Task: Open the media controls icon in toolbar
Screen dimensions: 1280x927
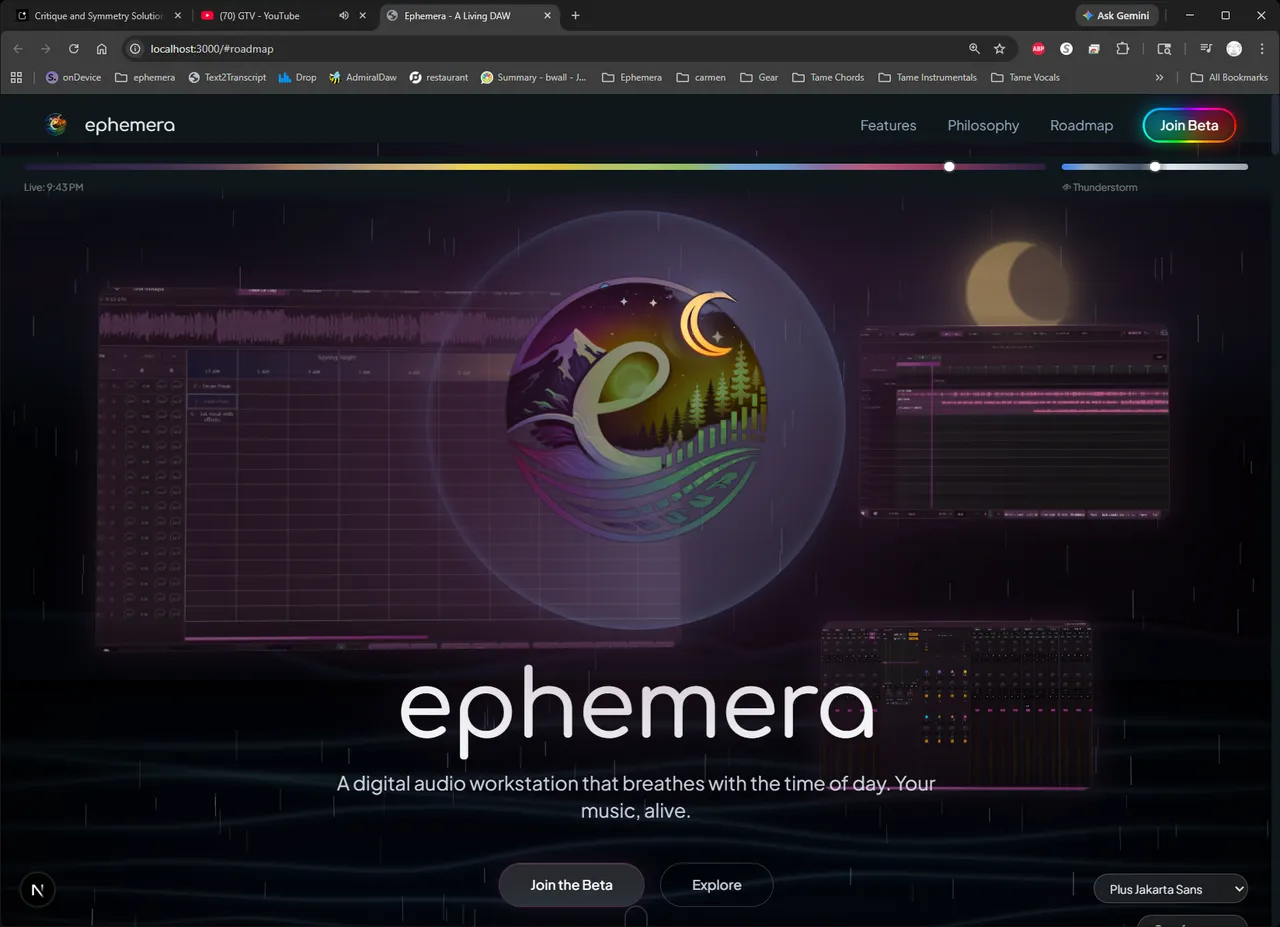Action: coord(1206,49)
